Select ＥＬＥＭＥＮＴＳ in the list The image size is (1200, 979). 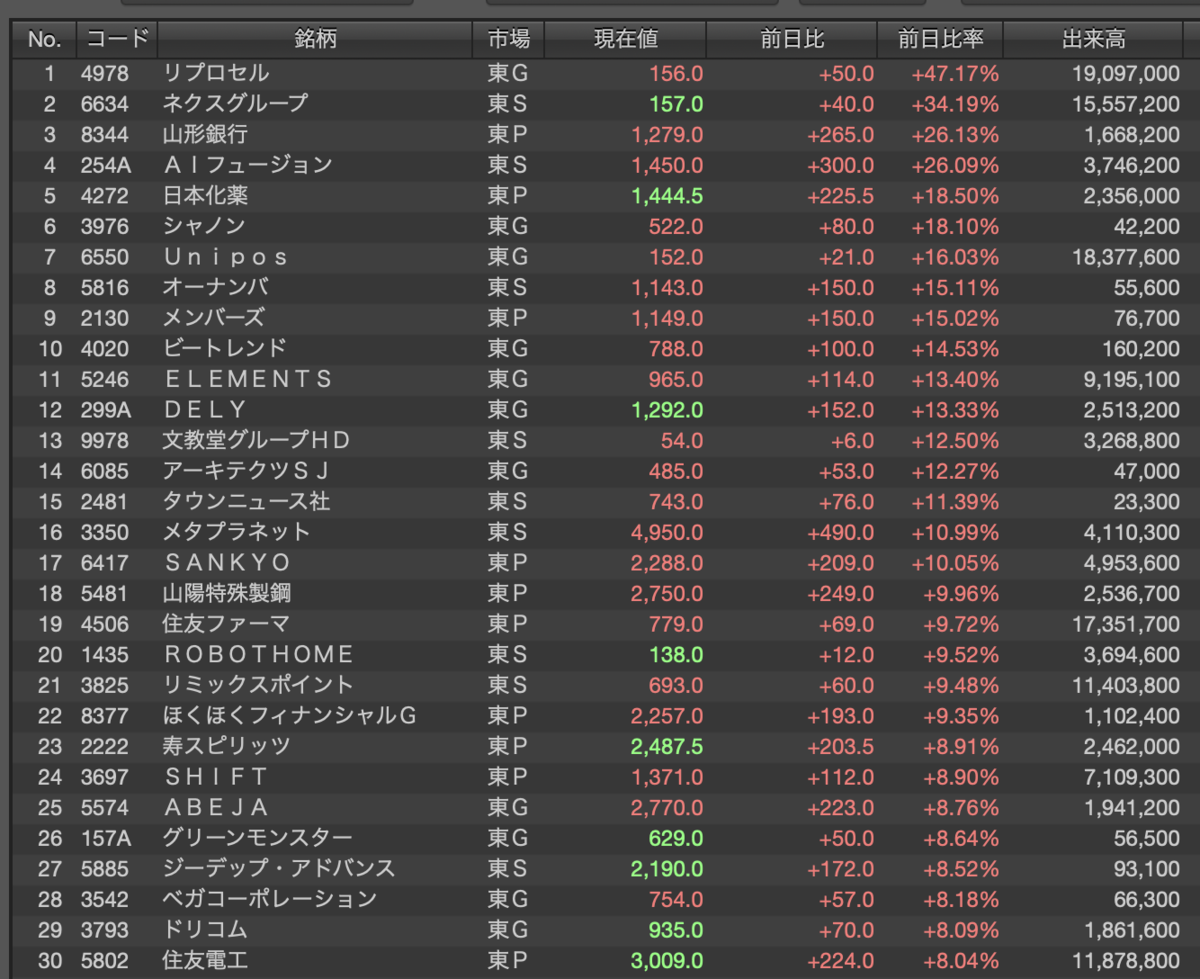[x=247, y=379]
